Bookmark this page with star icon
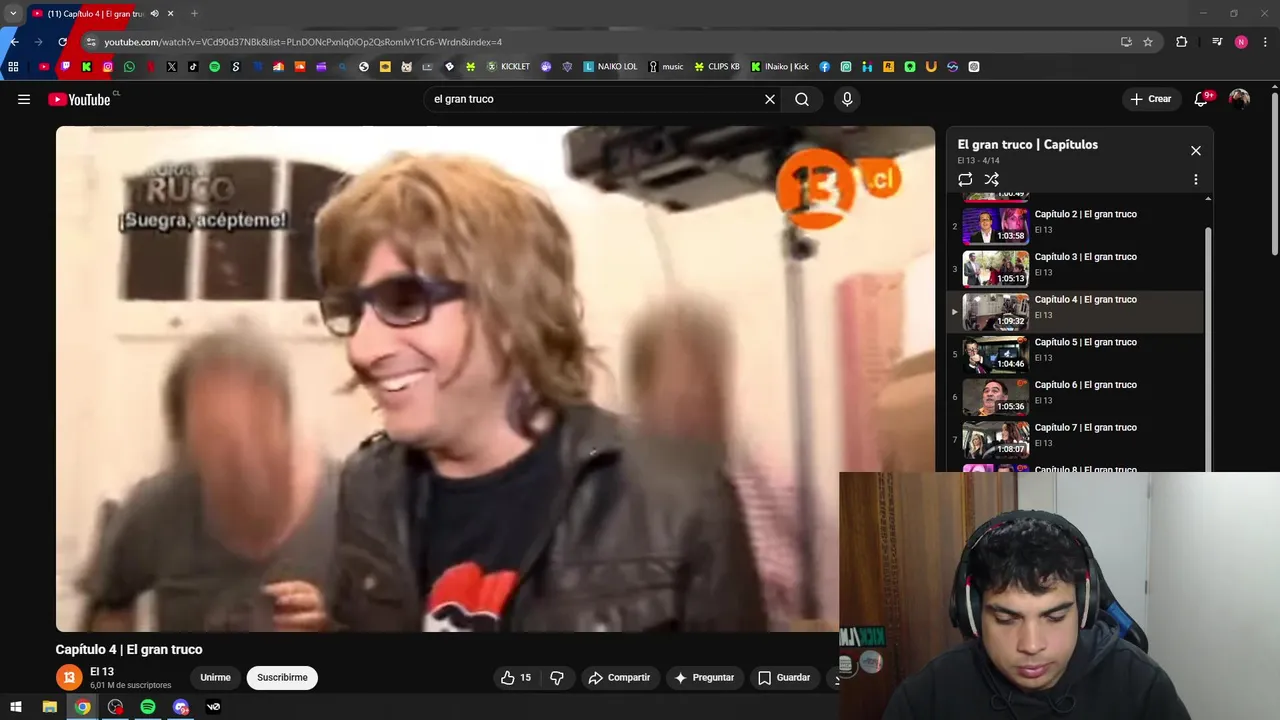Screen dimensions: 1280x720 point(1148,42)
